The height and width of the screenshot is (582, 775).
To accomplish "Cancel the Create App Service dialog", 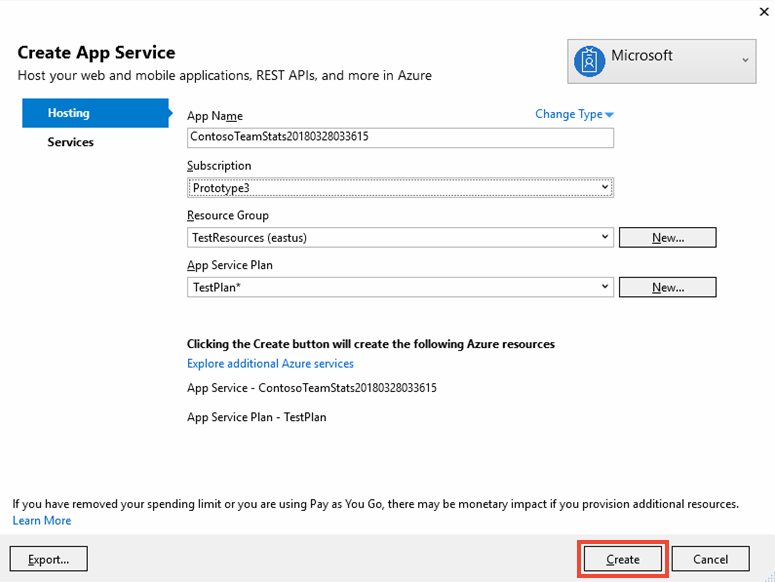I will pyautogui.click(x=710, y=559).
